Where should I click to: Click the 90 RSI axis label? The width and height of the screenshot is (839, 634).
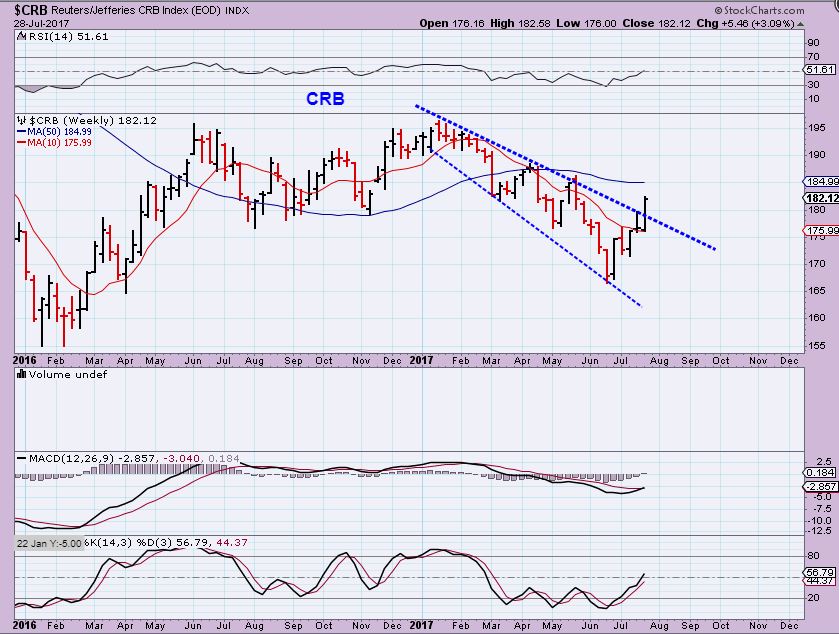814,43
